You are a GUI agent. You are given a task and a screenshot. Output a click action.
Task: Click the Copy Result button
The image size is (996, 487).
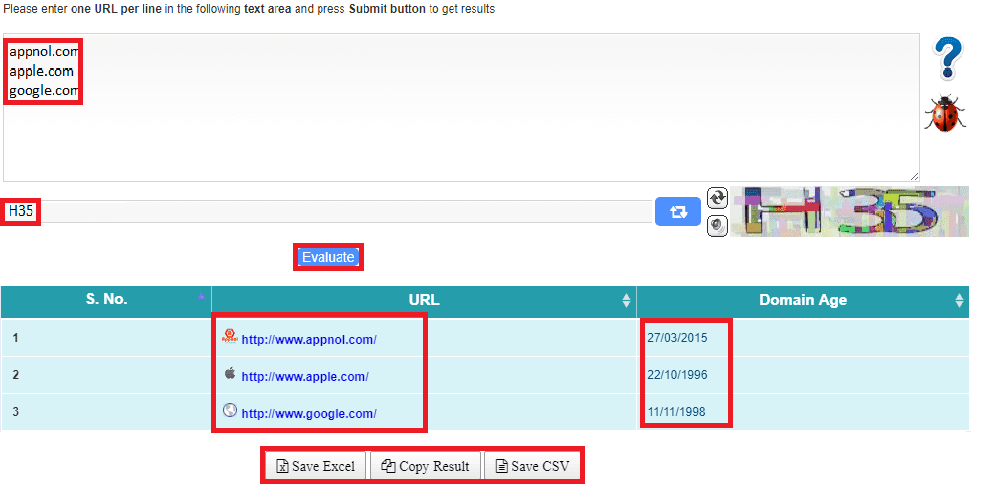(426, 466)
